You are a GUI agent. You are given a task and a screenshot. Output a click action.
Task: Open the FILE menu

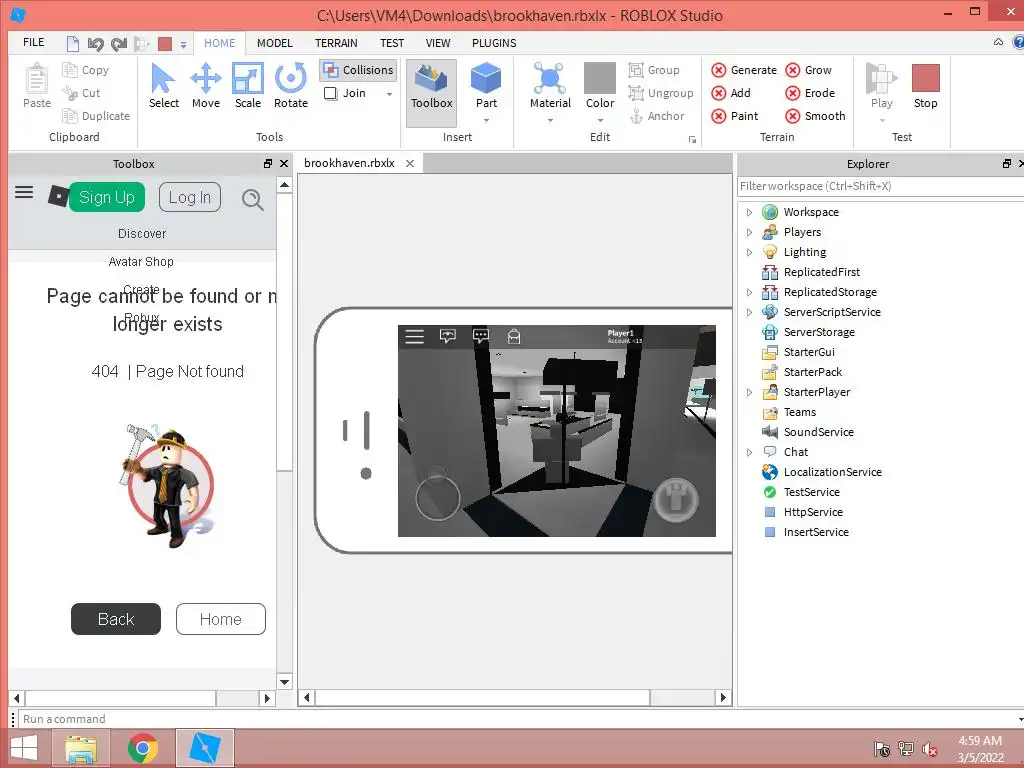[x=34, y=42]
